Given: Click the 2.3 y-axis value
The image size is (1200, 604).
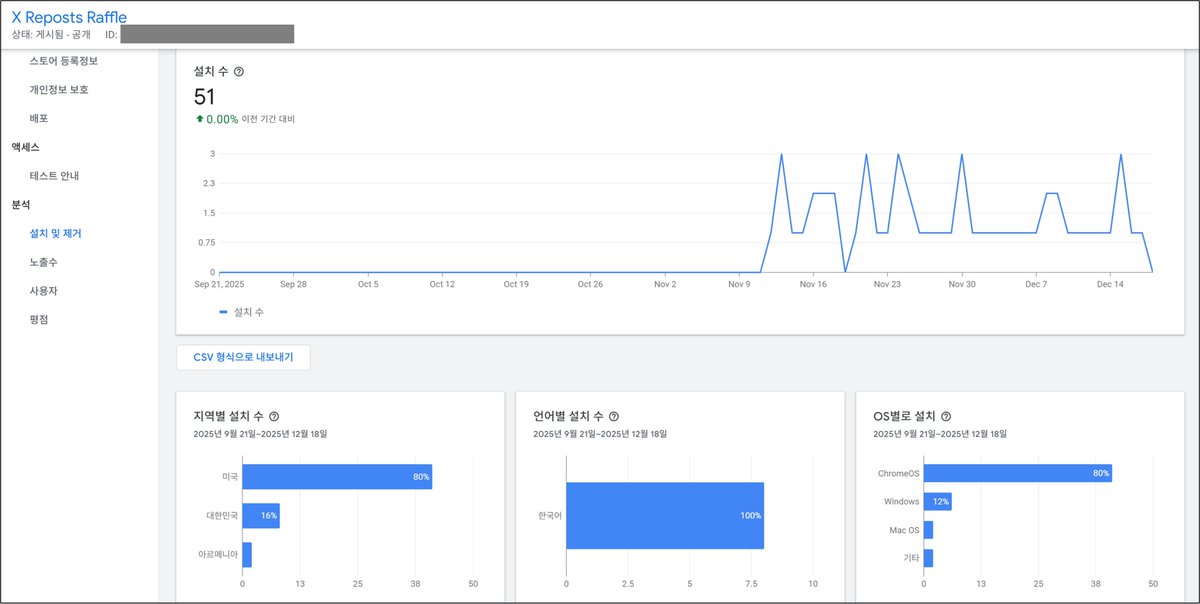Looking at the screenshot, I should [x=208, y=184].
